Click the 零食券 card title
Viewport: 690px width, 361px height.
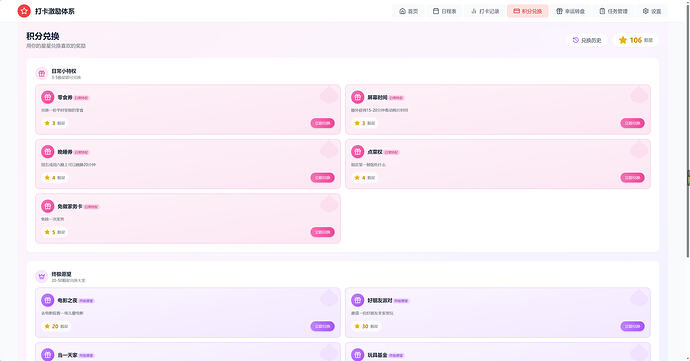(65, 97)
